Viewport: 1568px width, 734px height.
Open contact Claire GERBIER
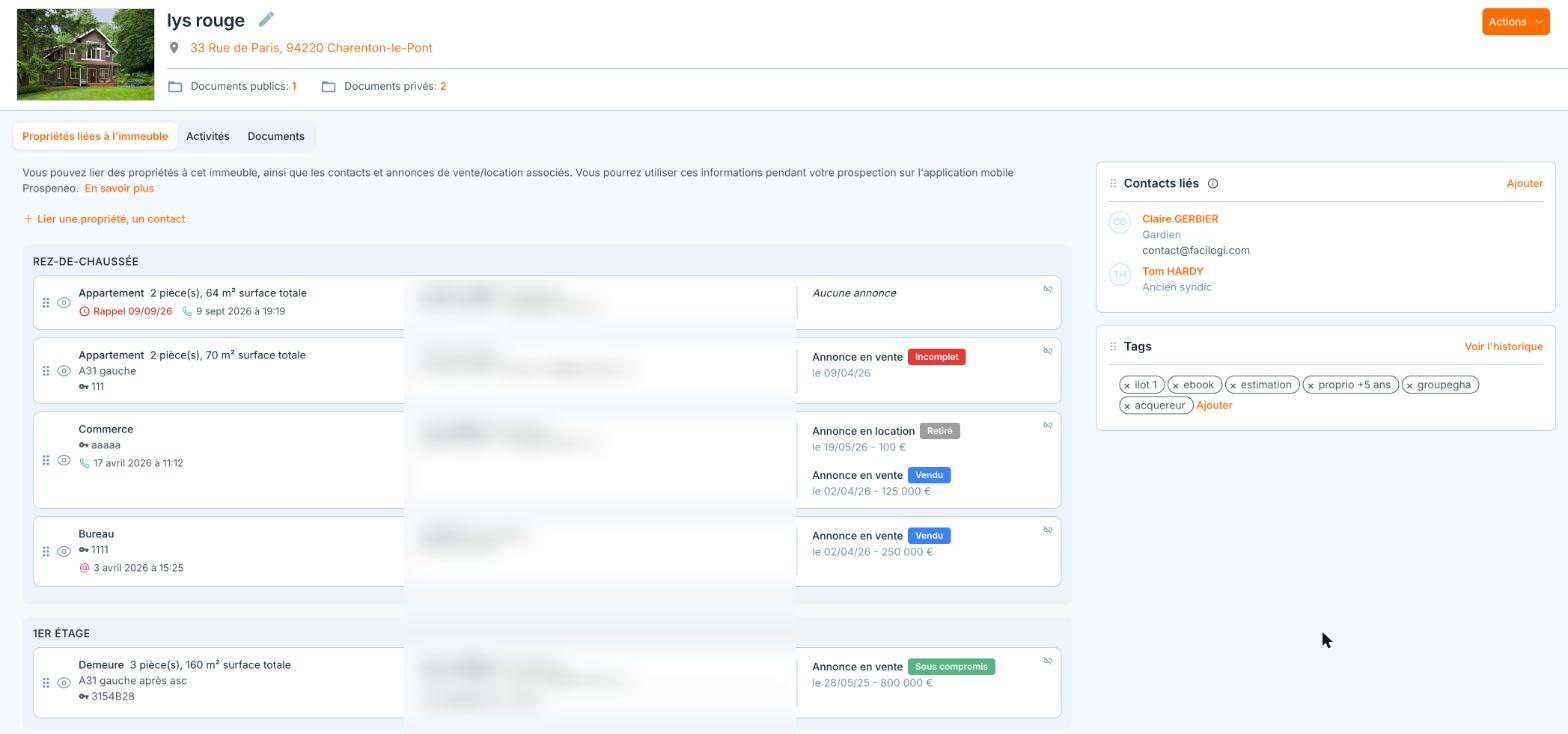1180,219
